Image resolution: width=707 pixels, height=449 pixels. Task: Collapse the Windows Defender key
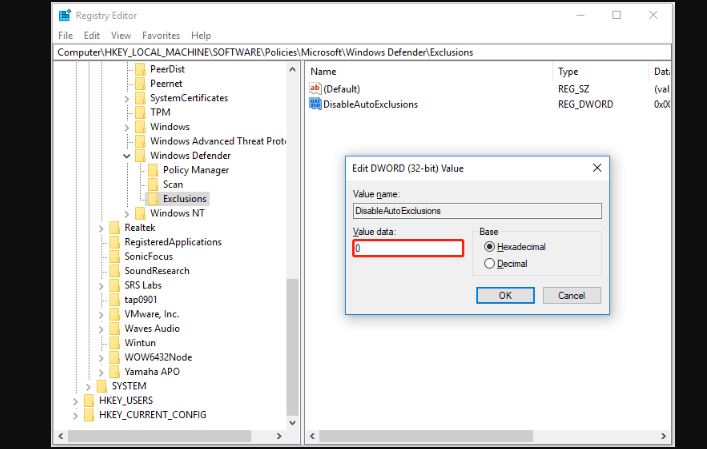pyautogui.click(x=127, y=156)
